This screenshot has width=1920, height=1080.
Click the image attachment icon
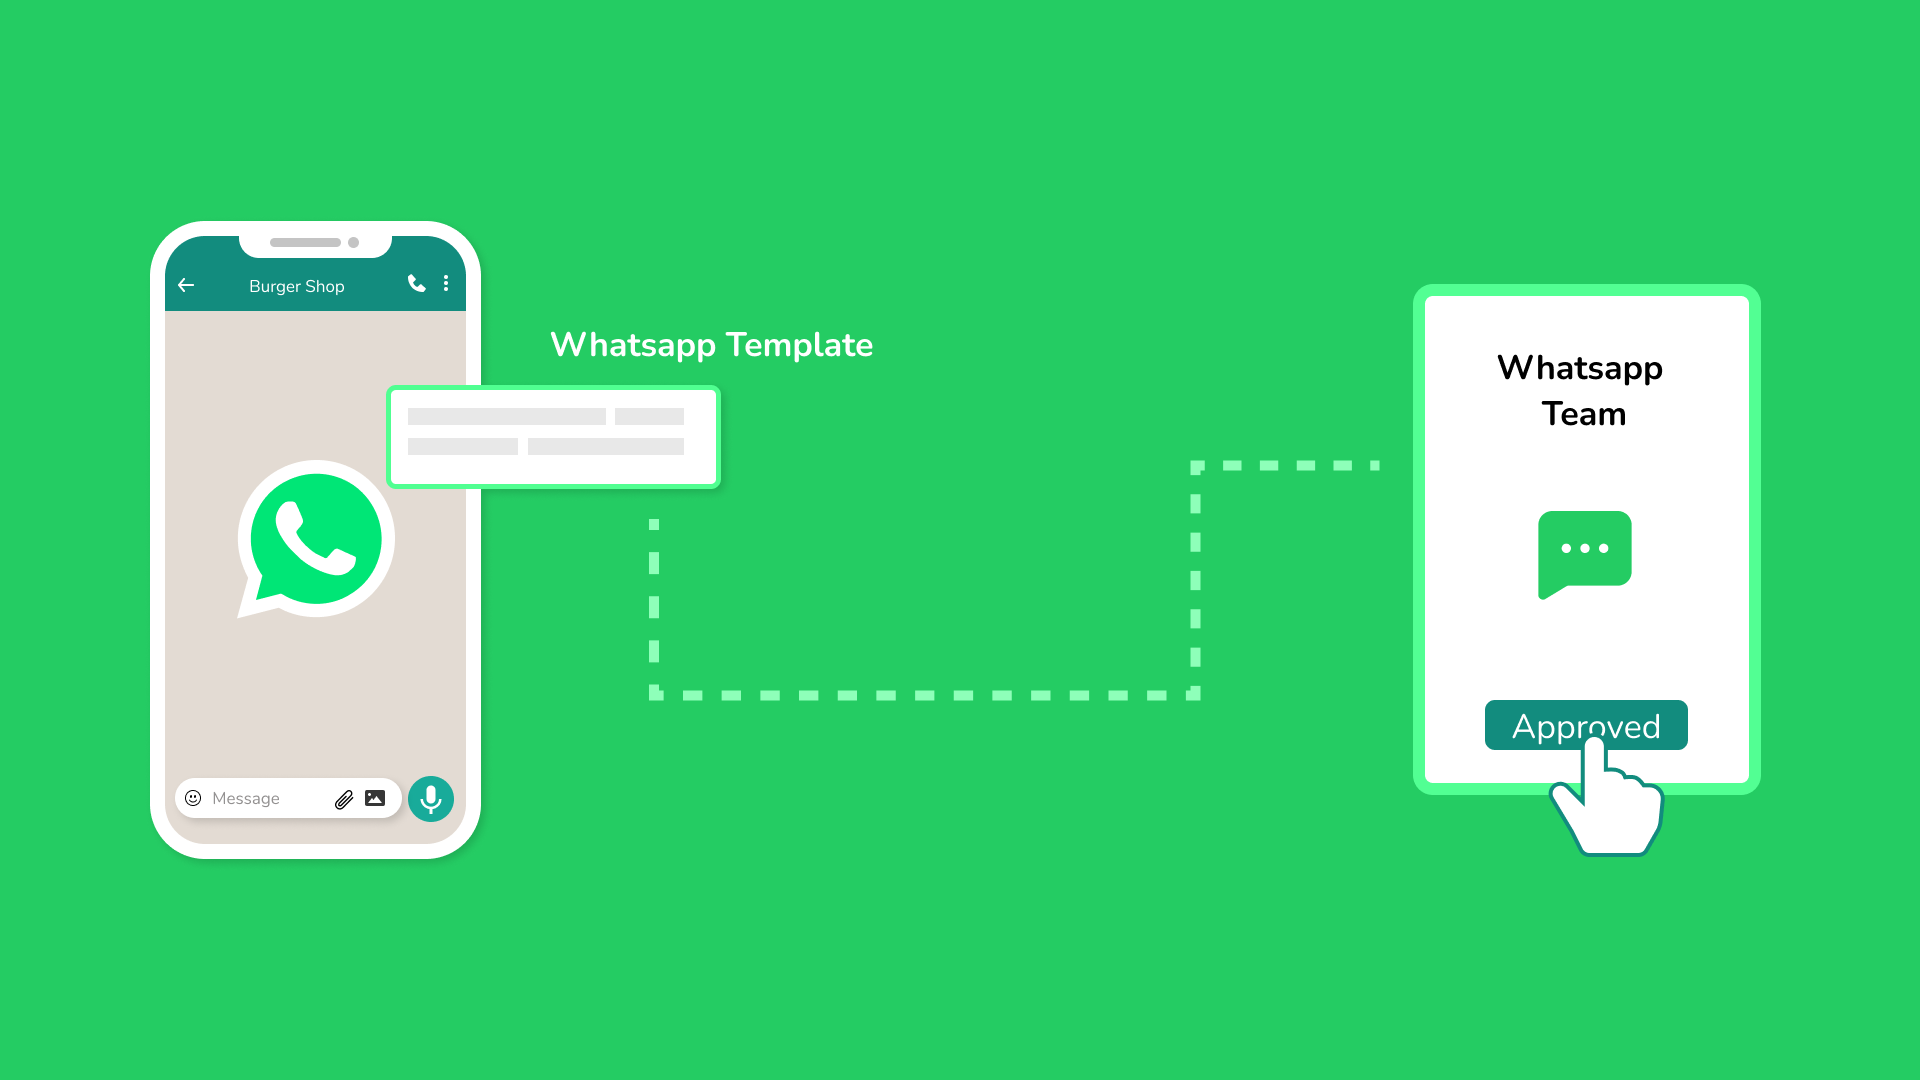tap(376, 798)
